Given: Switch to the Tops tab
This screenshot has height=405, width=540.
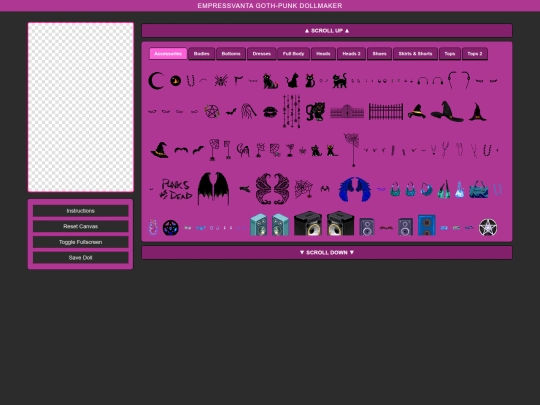Looking at the screenshot, I should click(450, 54).
